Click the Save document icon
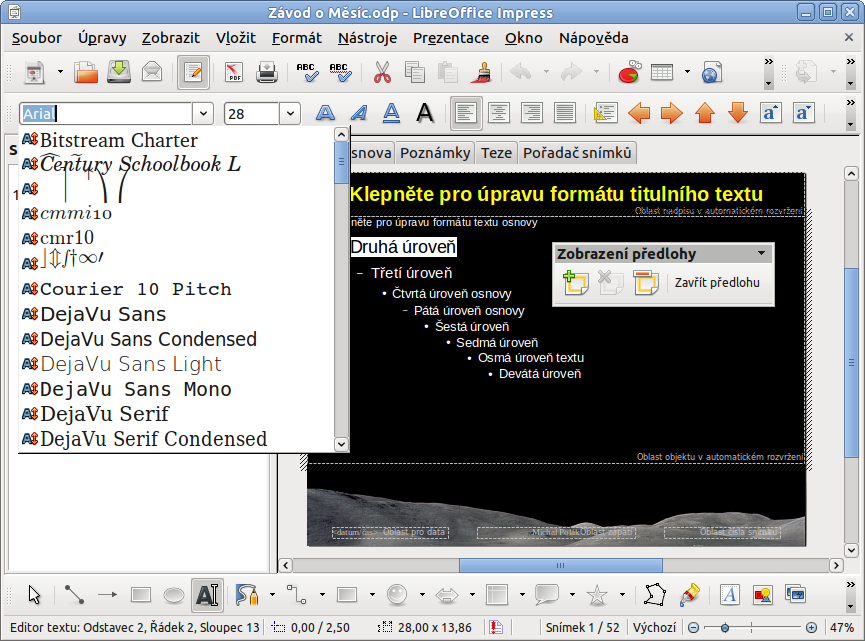The image size is (865, 641). [x=119, y=73]
